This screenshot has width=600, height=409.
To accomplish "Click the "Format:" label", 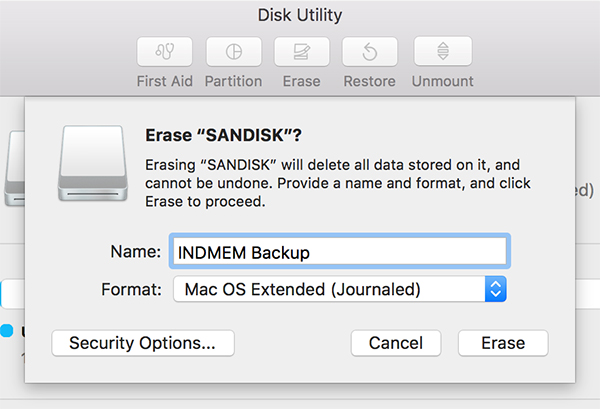I will (131, 290).
